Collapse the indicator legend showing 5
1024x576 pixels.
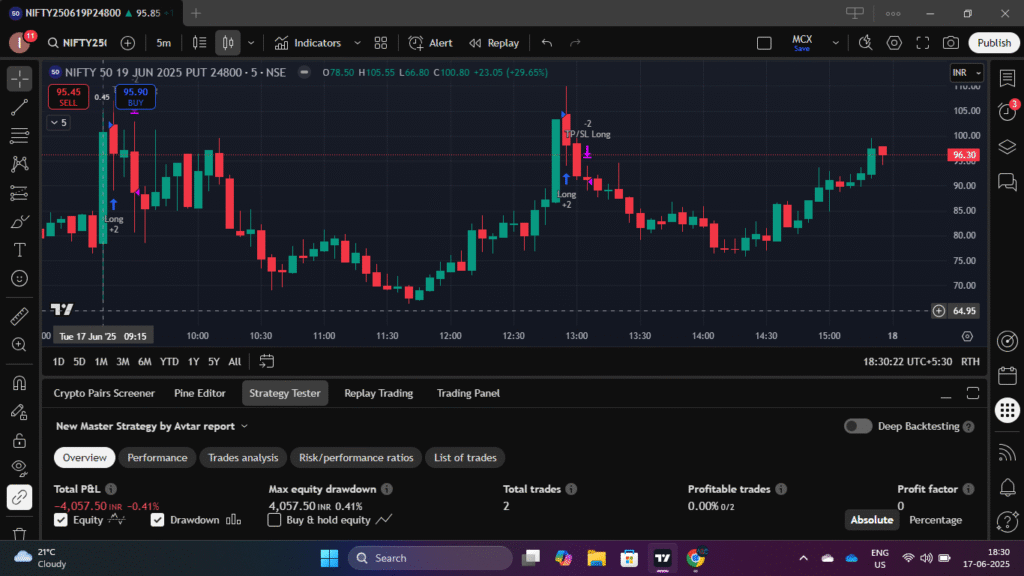(58, 123)
